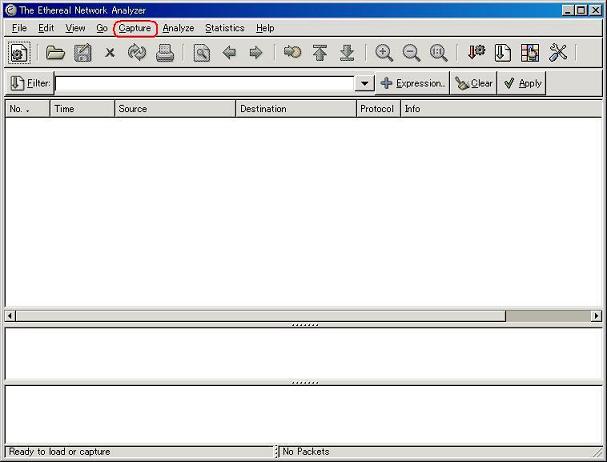Image resolution: width=607 pixels, height=462 pixels.
Task: Sort packets by Time column header
Action: [82, 109]
